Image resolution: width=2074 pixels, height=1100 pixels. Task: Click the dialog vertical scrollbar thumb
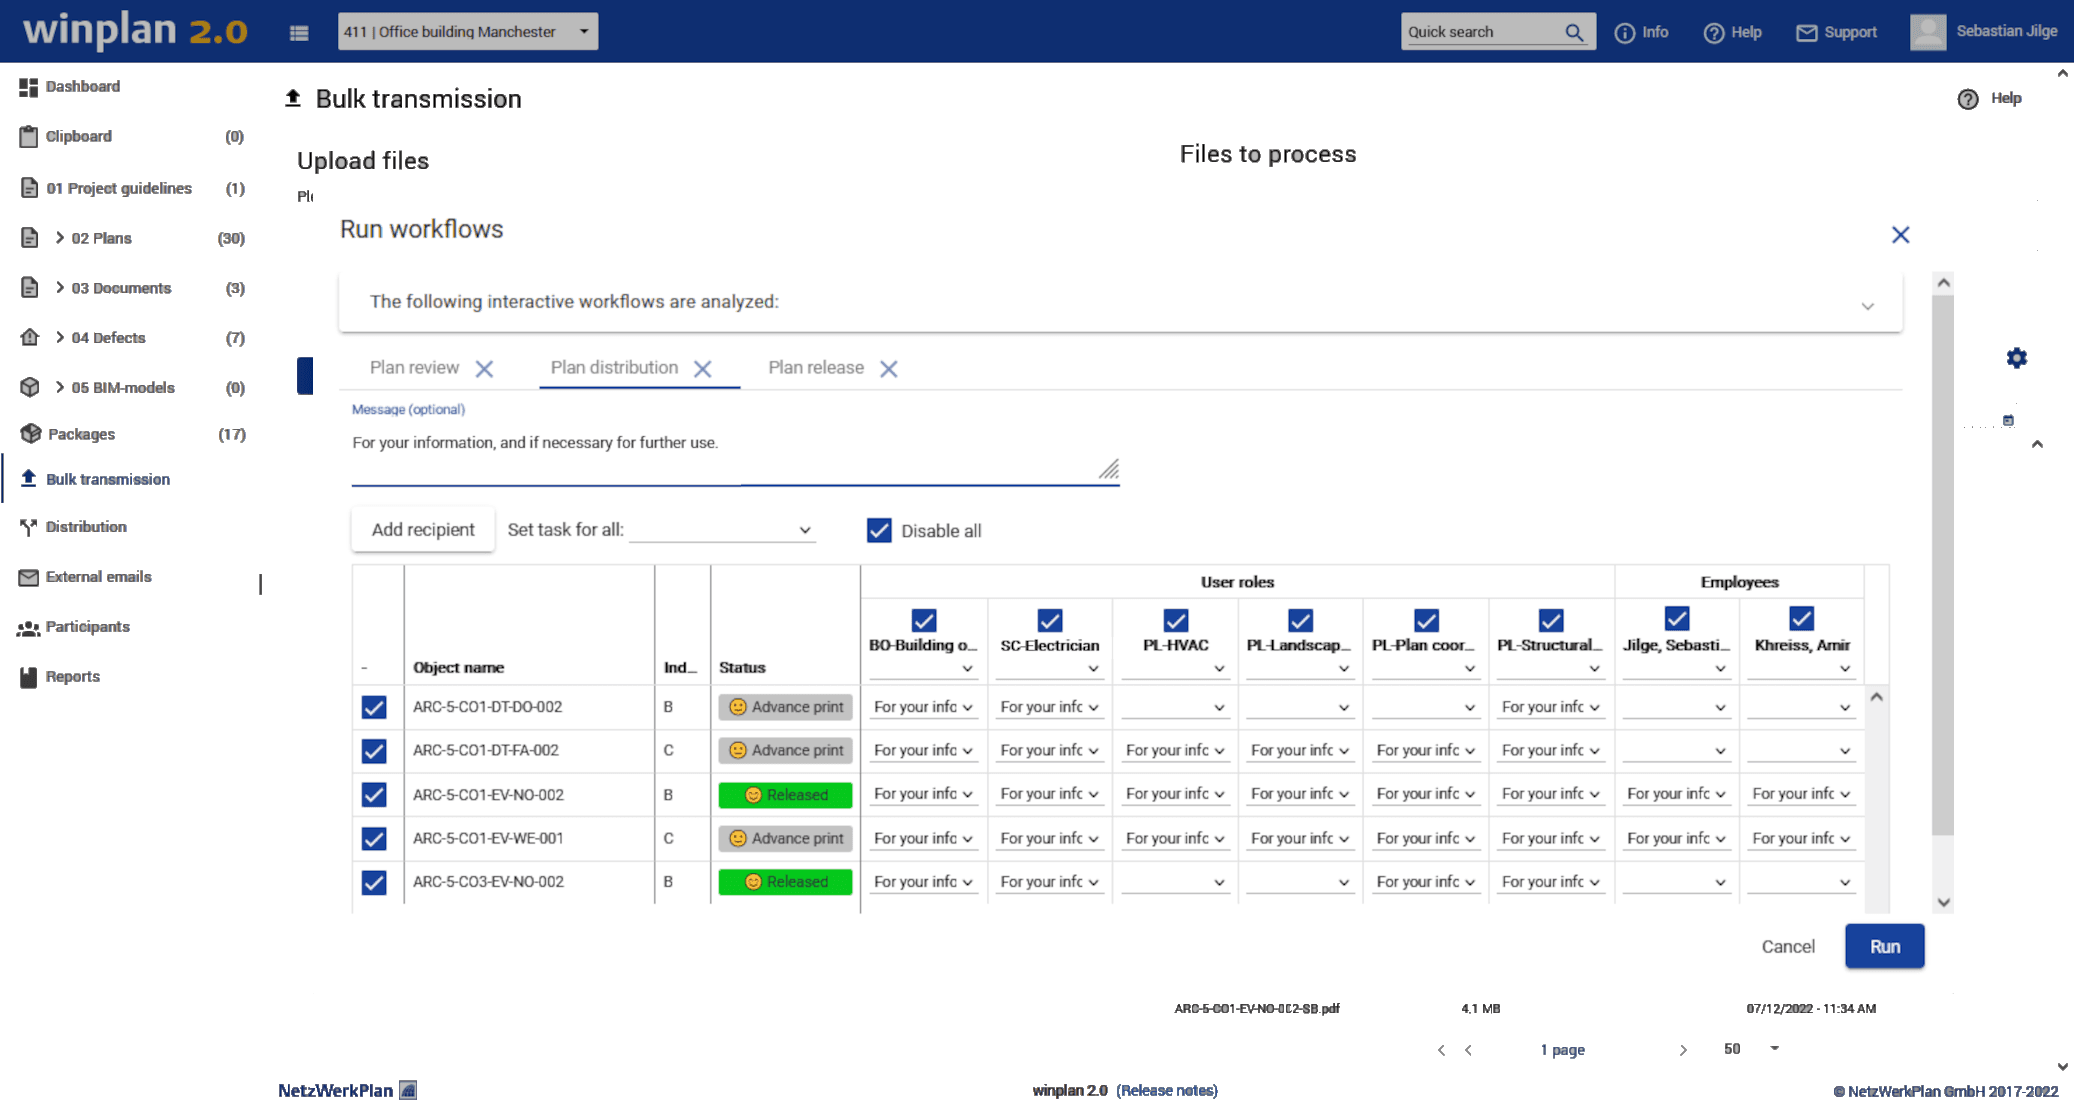point(1942,565)
